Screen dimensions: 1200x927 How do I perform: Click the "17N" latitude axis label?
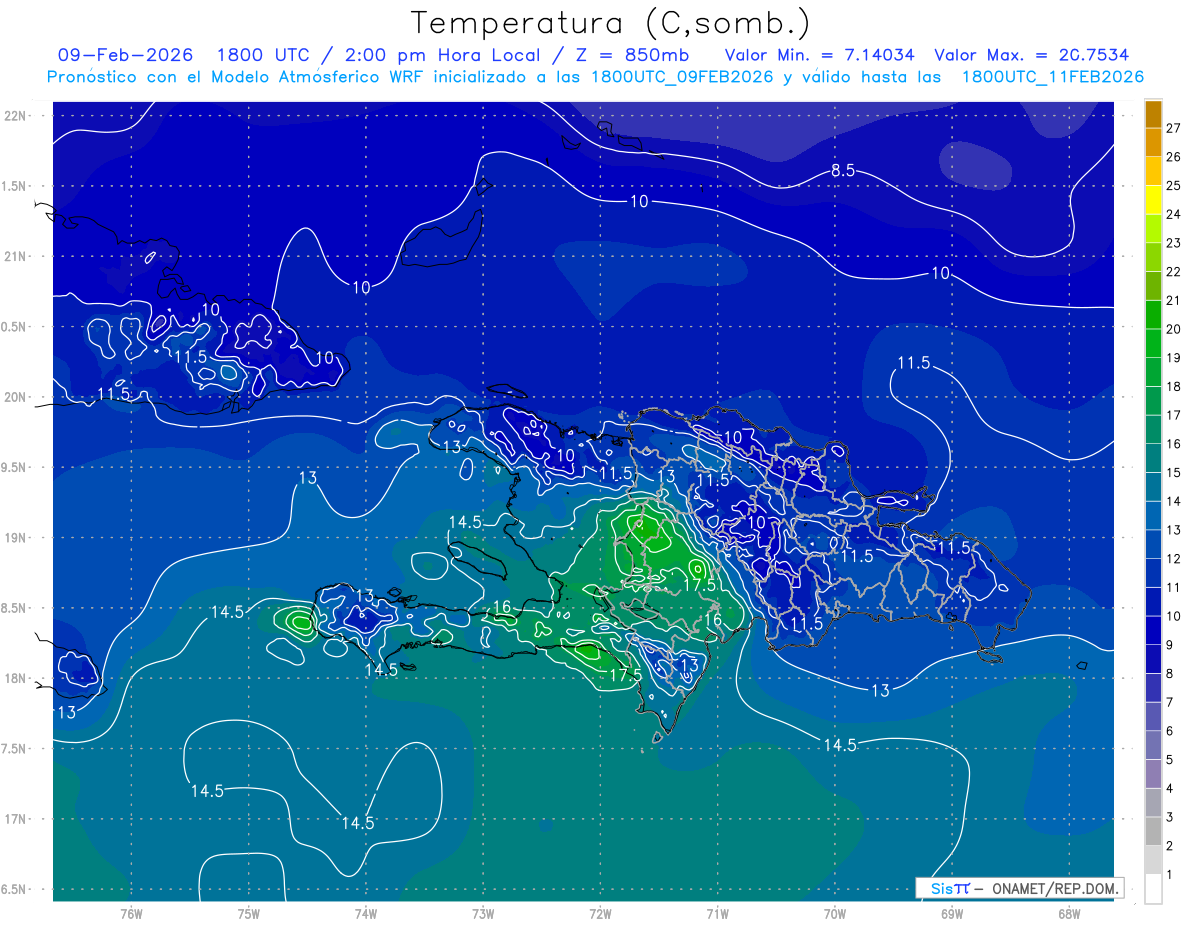(x=16, y=820)
